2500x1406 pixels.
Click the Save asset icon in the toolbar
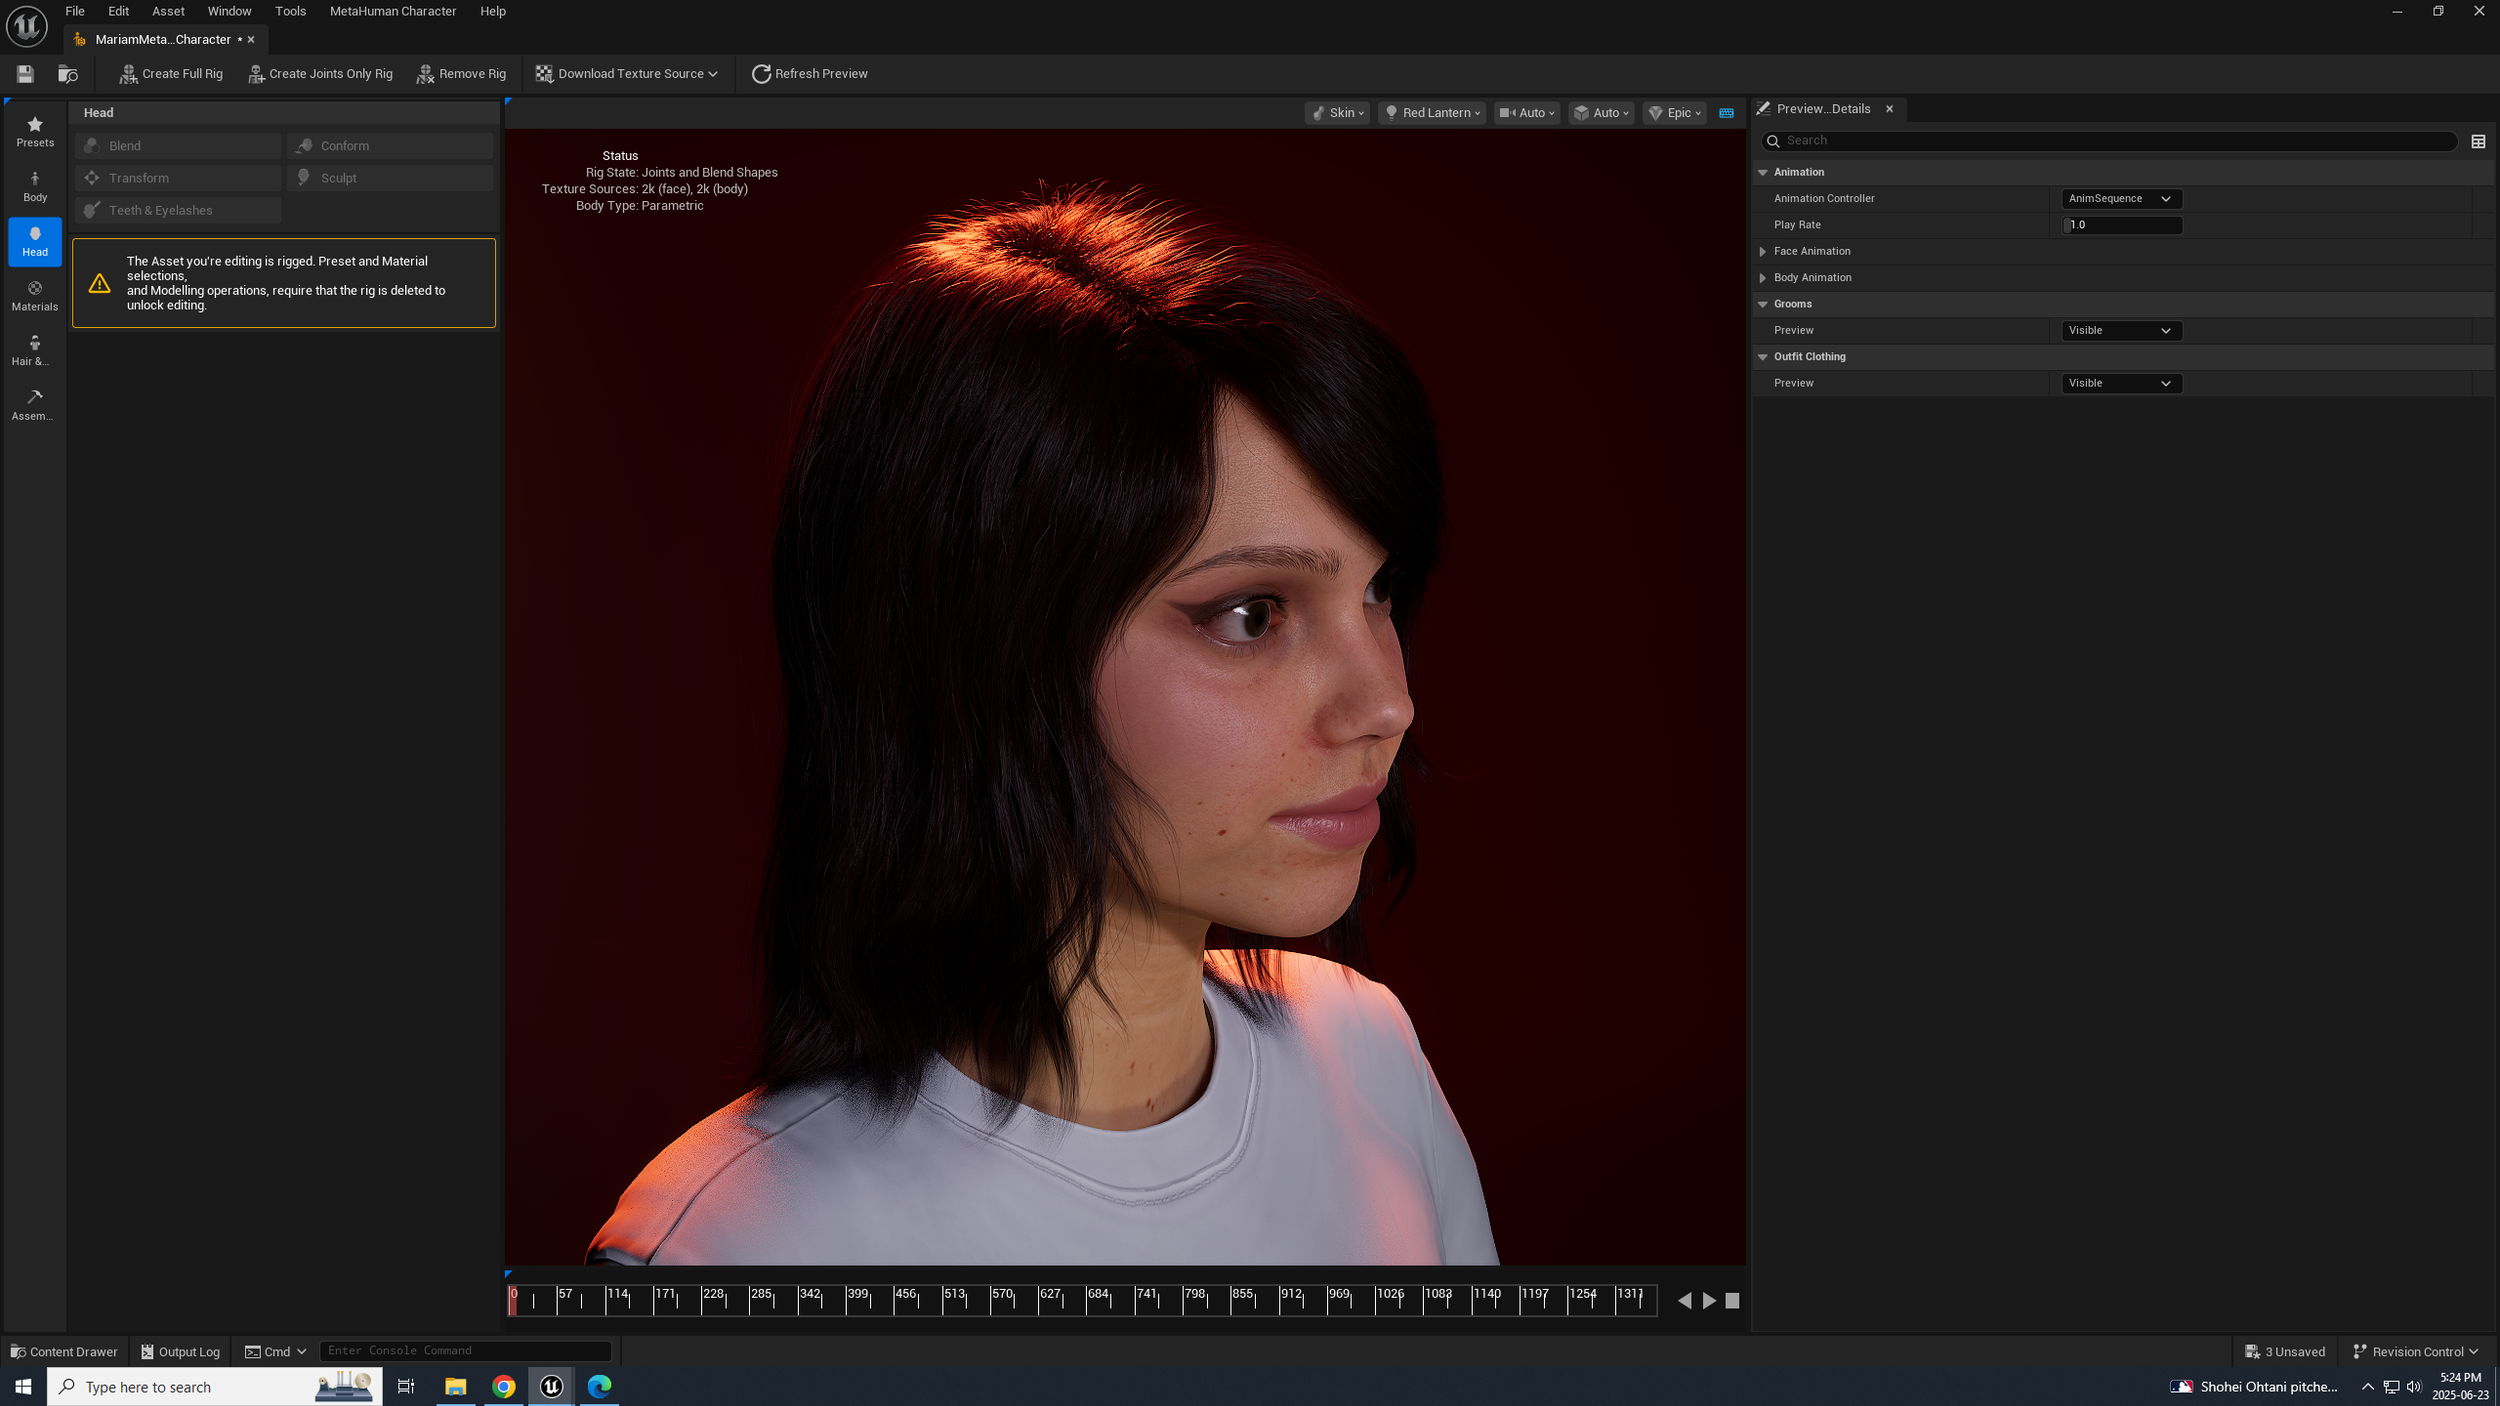click(24, 73)
